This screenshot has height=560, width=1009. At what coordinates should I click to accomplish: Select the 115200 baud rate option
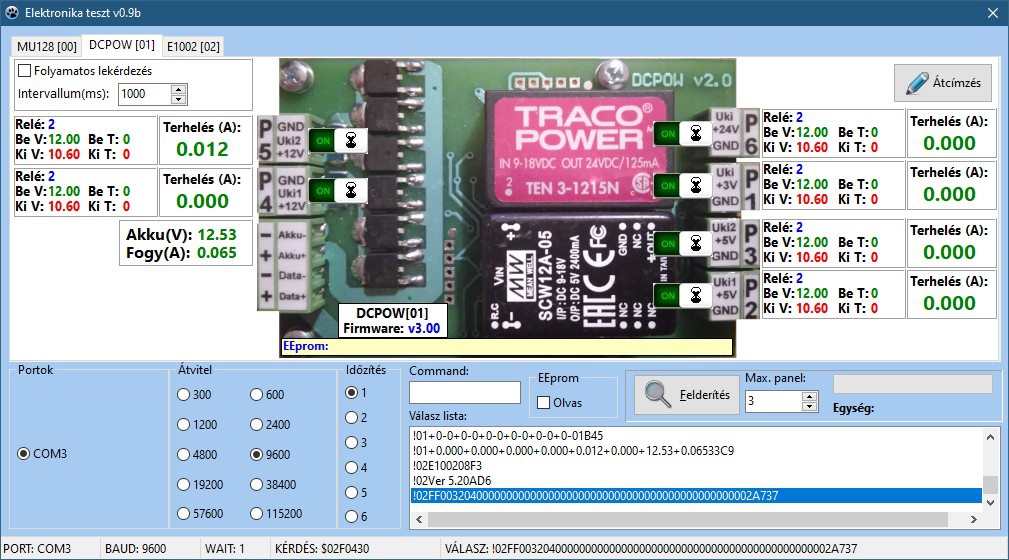tap(256, 514)
